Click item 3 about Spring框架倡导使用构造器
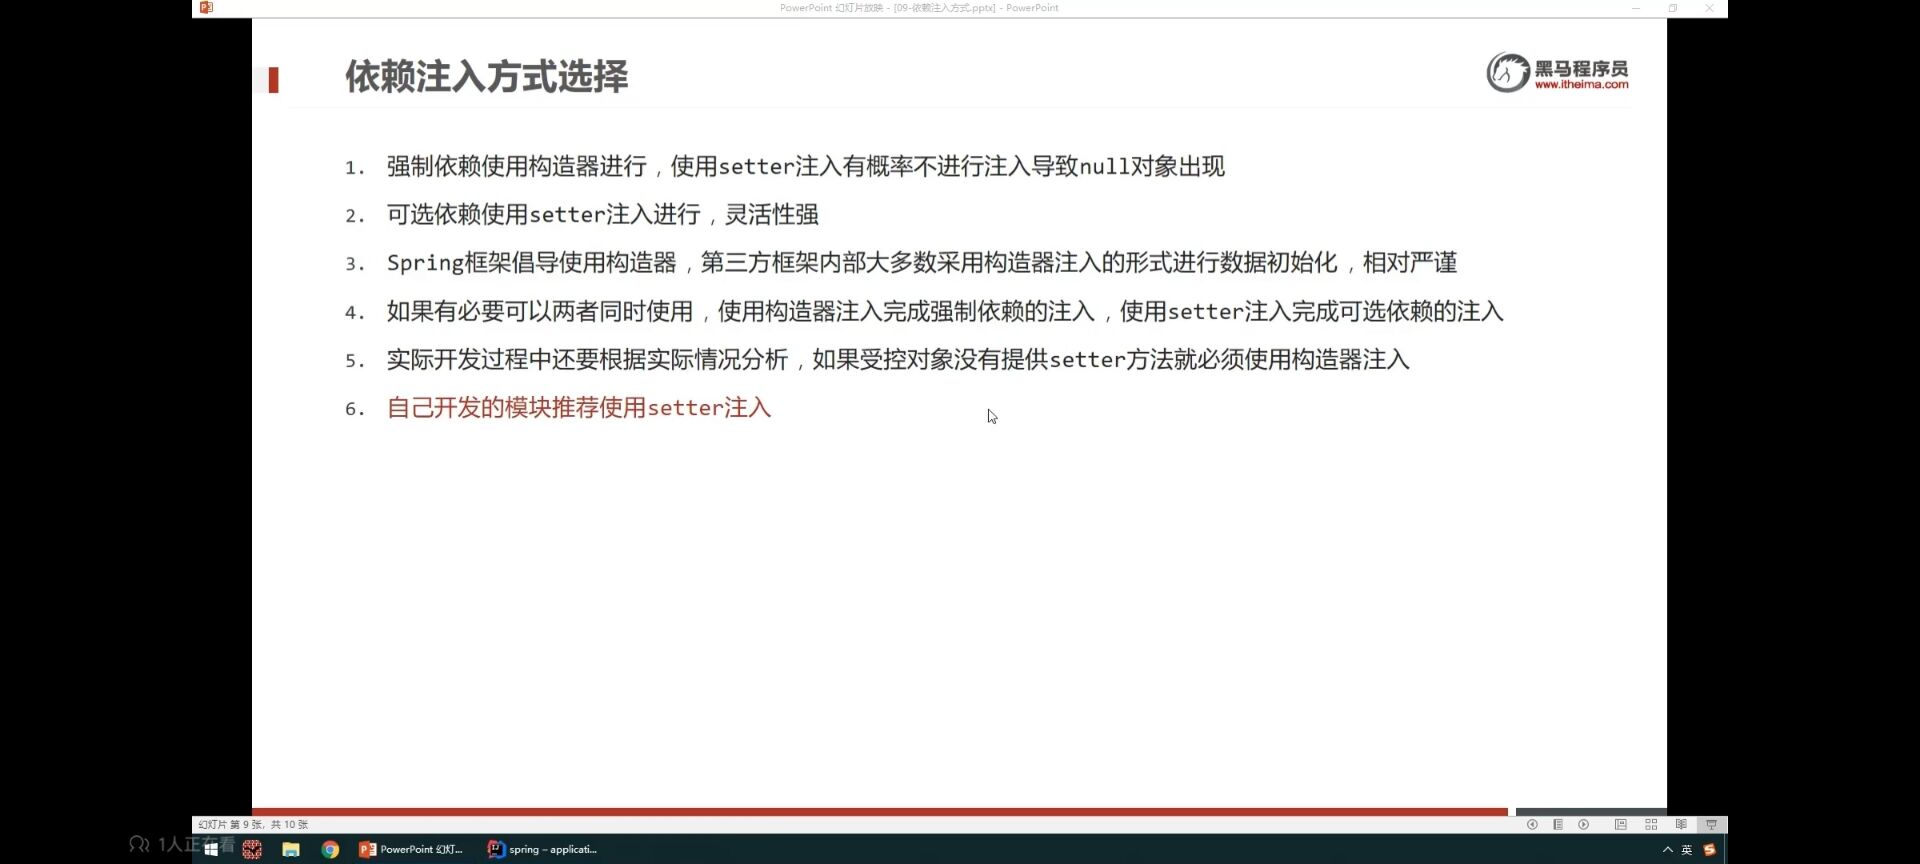1920x864 pixels. (x=922, y=263)
